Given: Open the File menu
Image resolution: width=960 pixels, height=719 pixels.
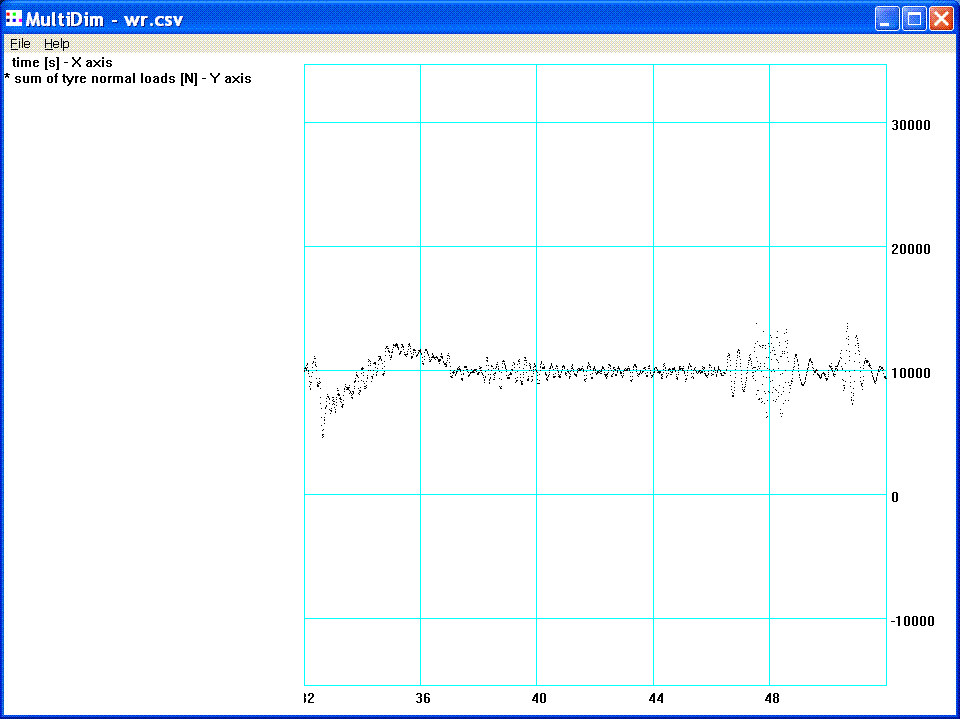Looking at the screenshot, I should tap(20, 43).
